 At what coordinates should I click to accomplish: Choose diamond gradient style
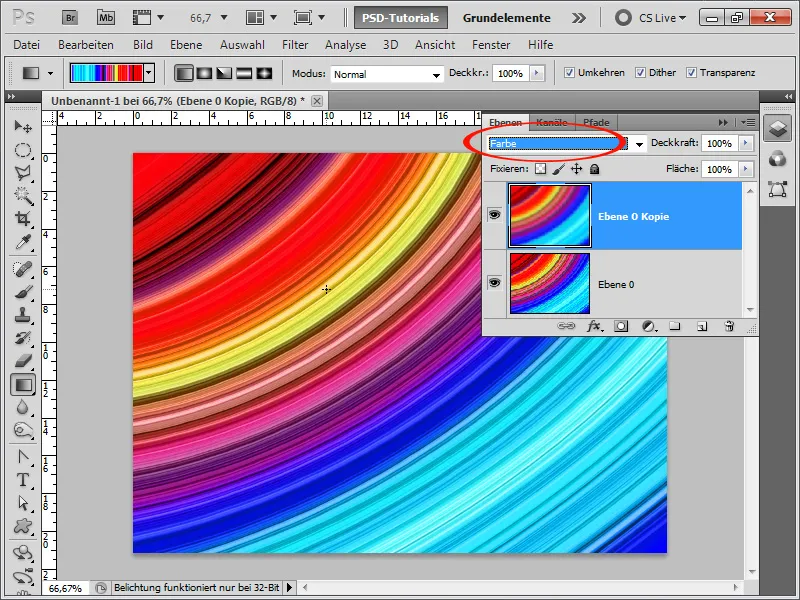[x=264, y=73]
